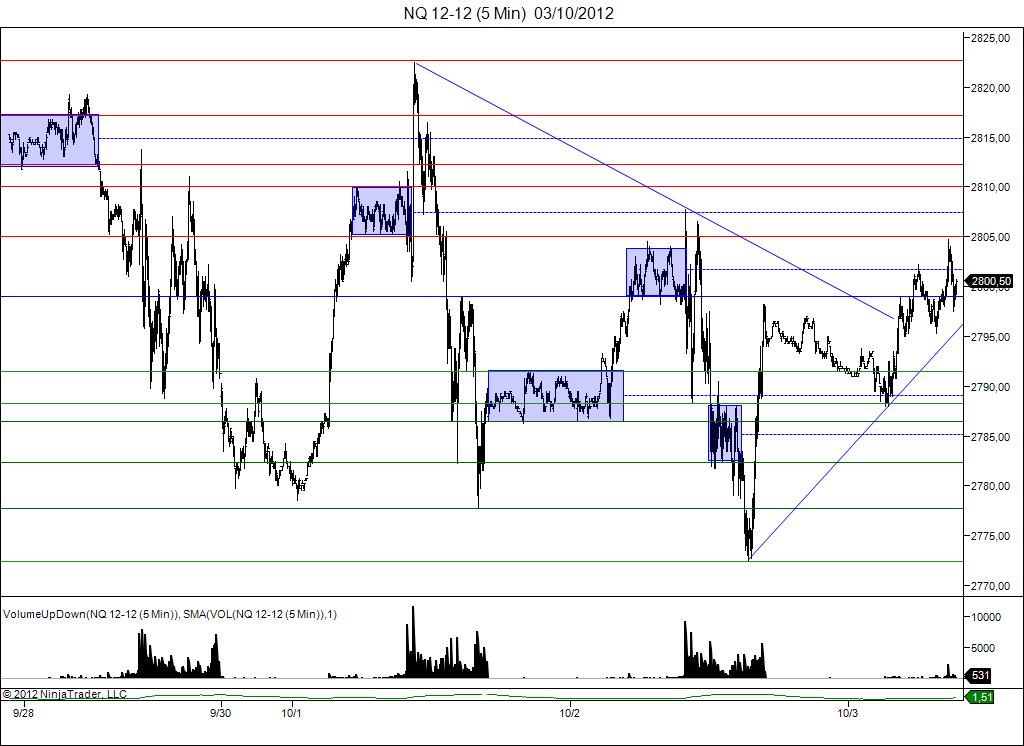Click the volume value marker 531

click(978, 675)
